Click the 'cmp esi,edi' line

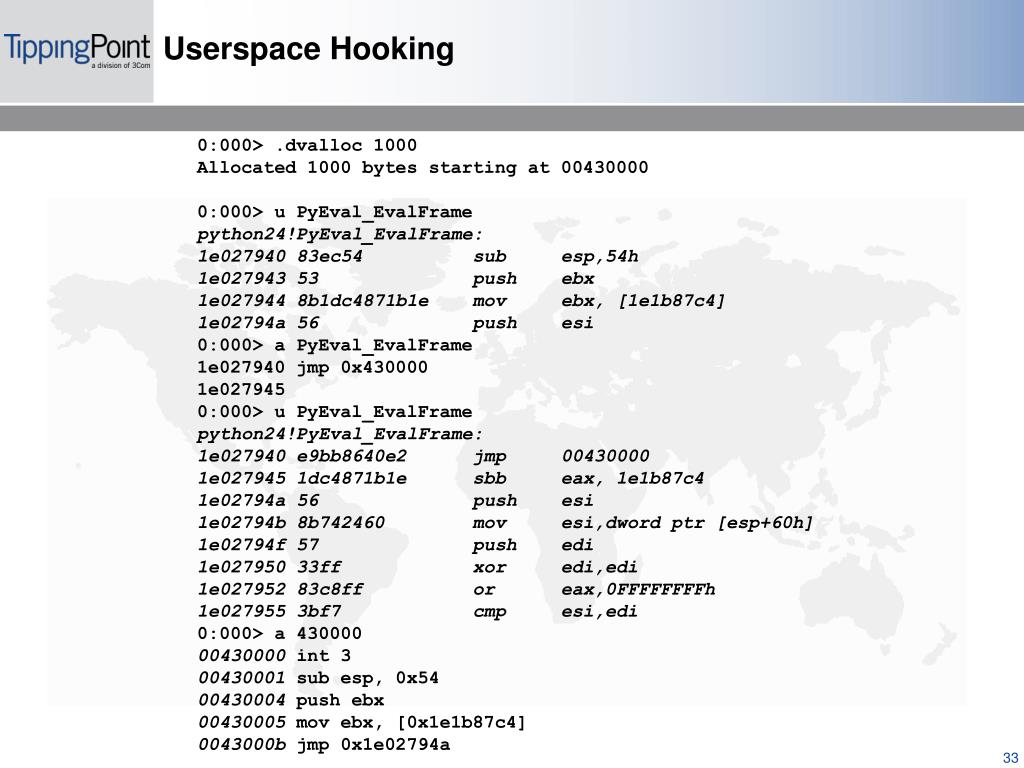tap(417, 611)
